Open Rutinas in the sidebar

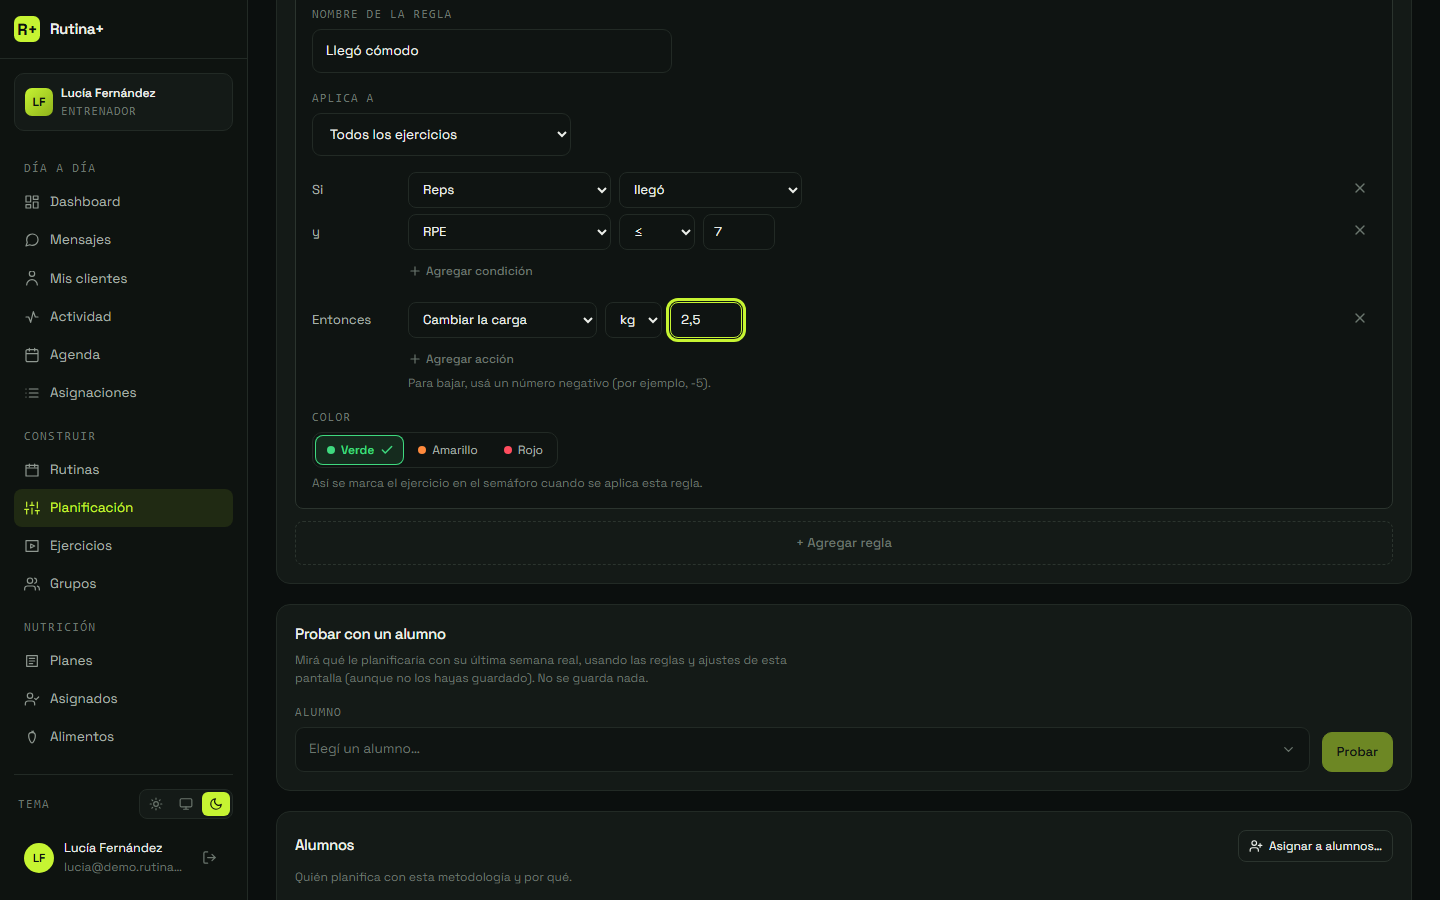(x=123, y=470)
